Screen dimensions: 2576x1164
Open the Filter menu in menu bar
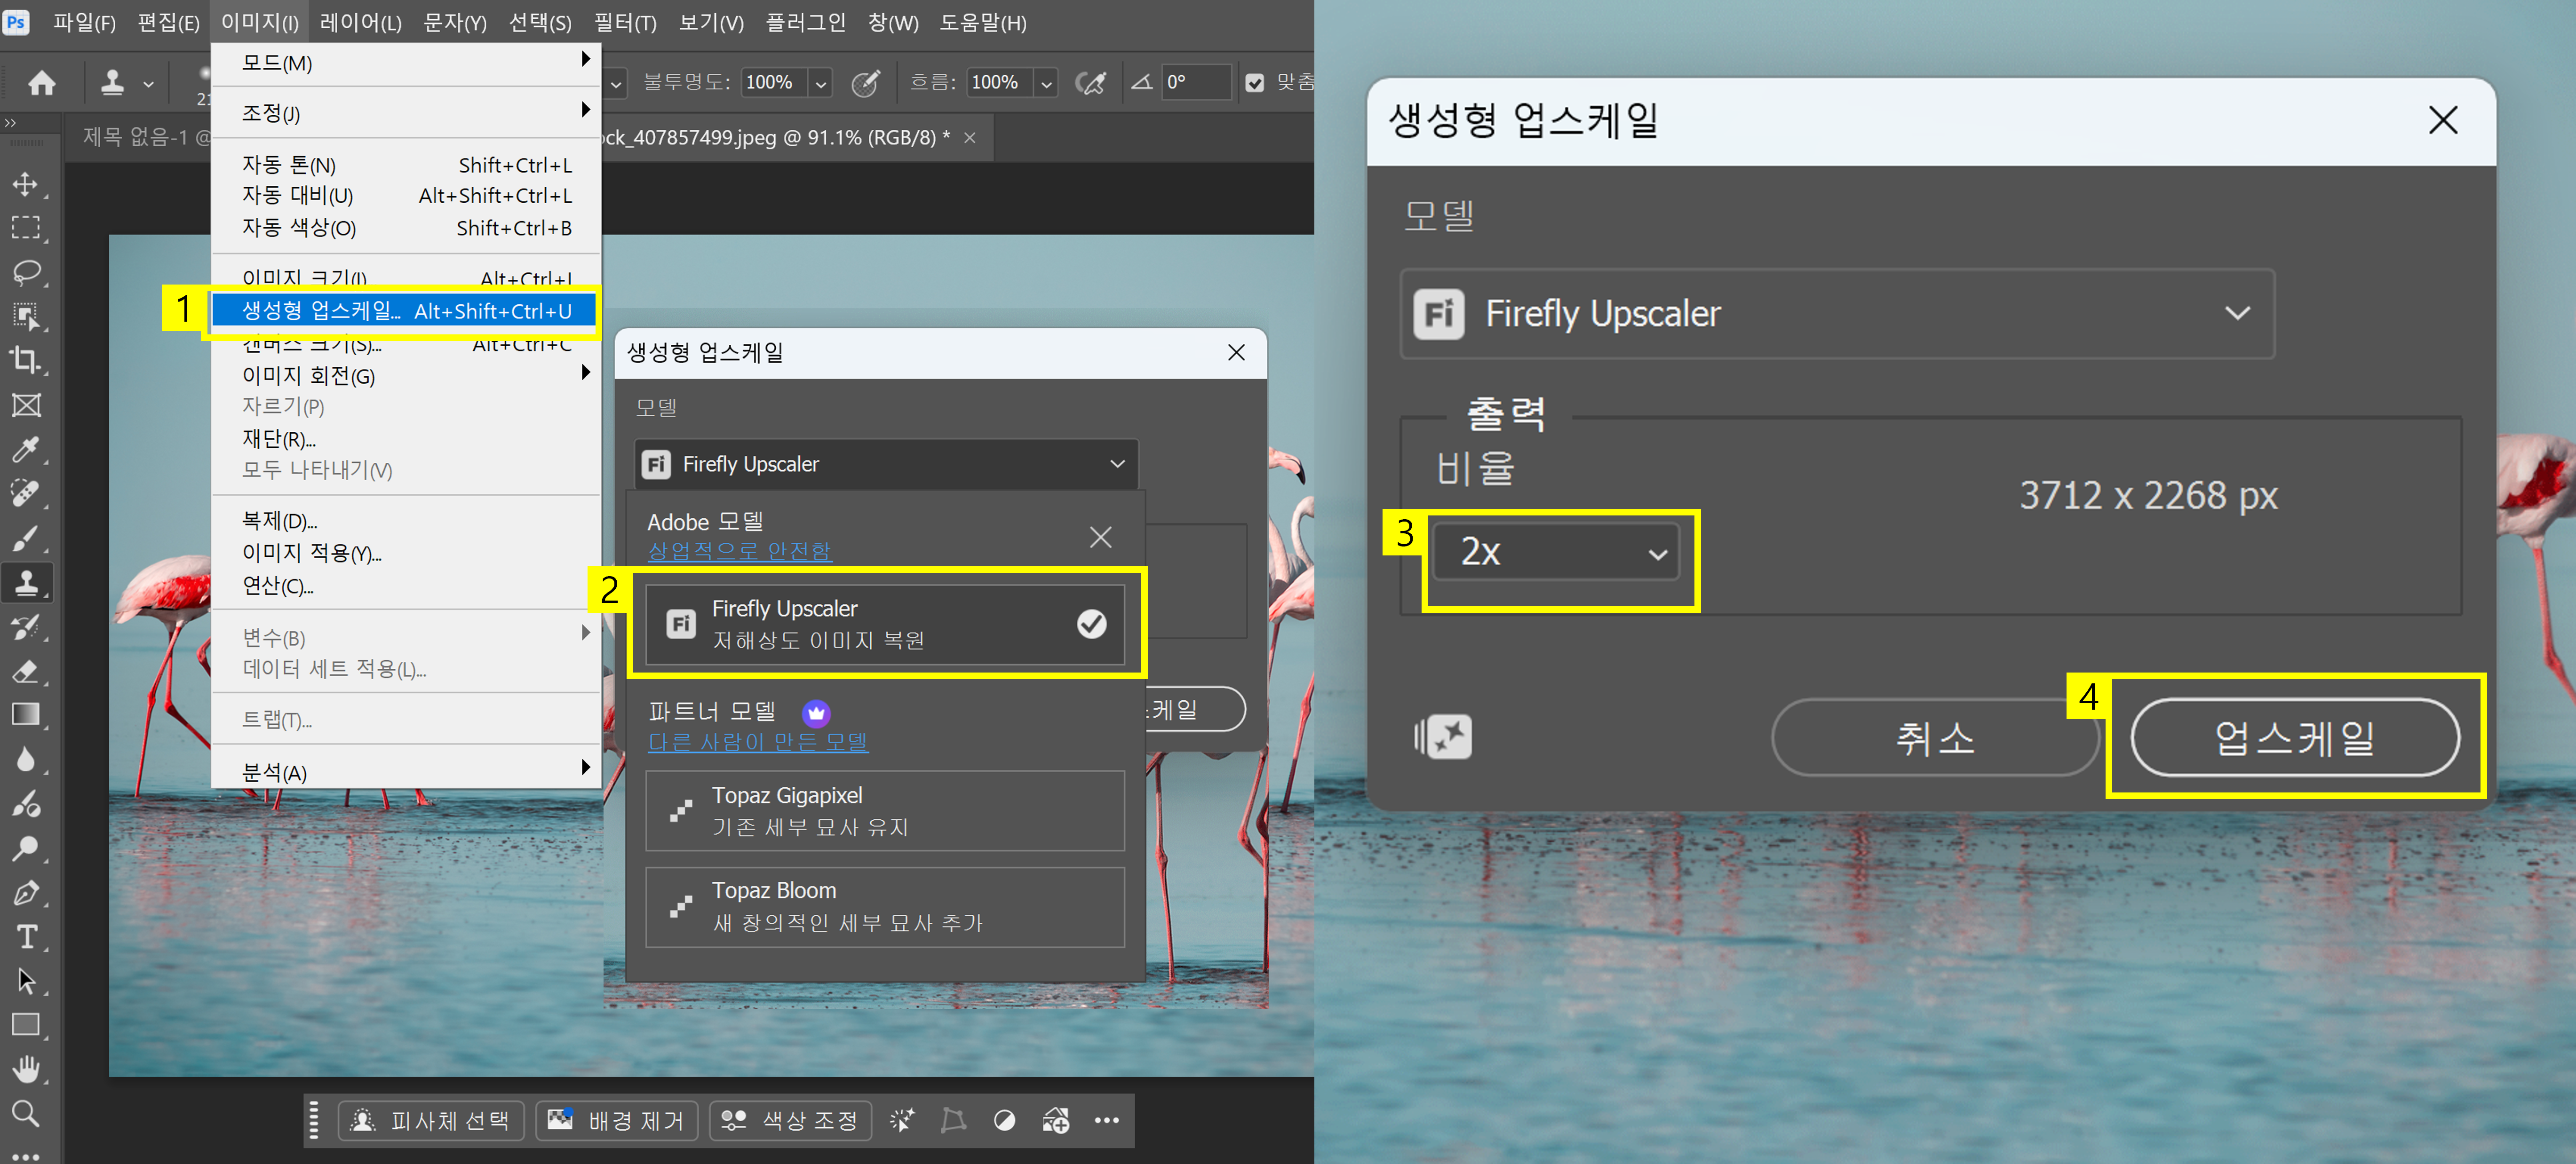[624, 22]
